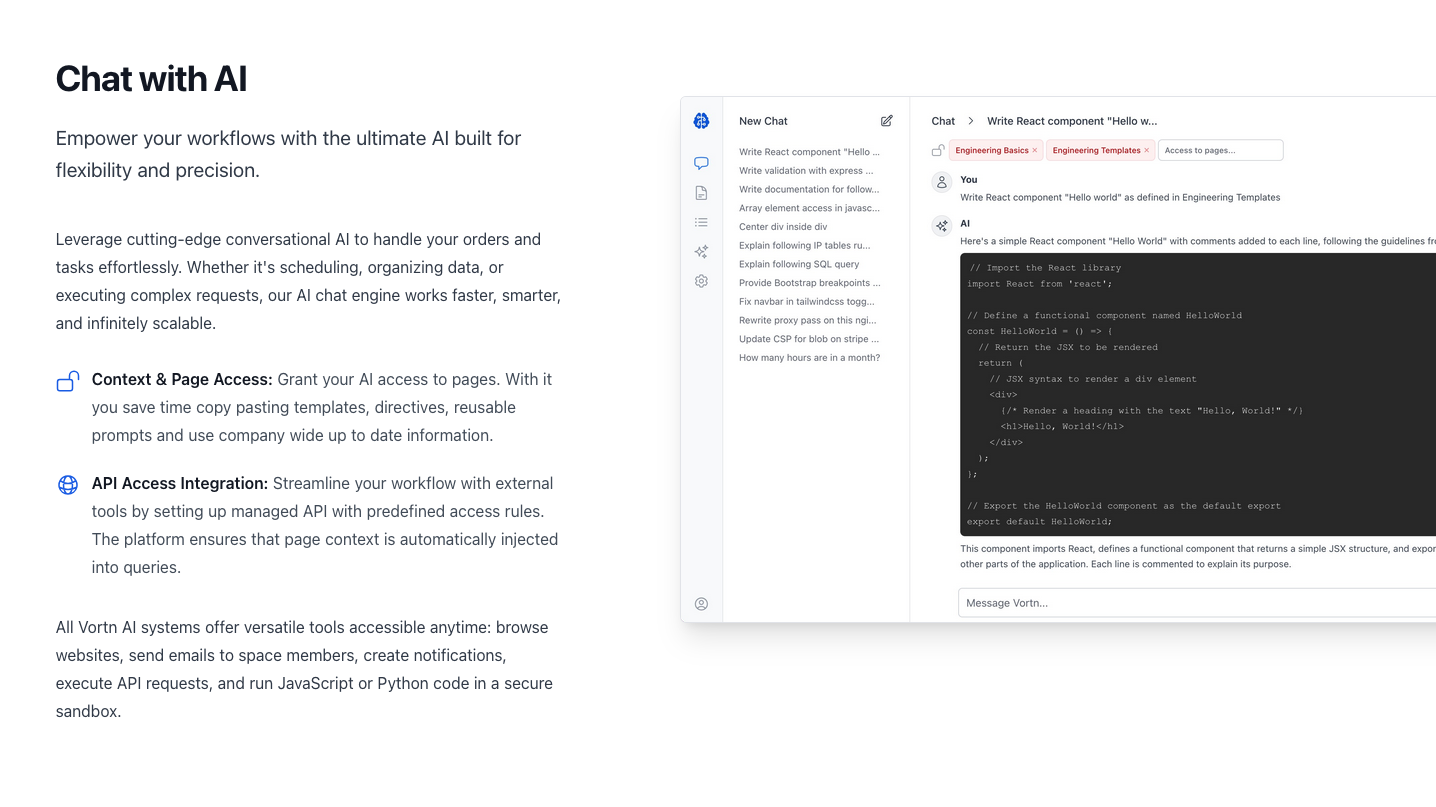Click the Context & Page Access: bold text
The width and height of the screenshot is (1436, 807).
coord(182,380)
